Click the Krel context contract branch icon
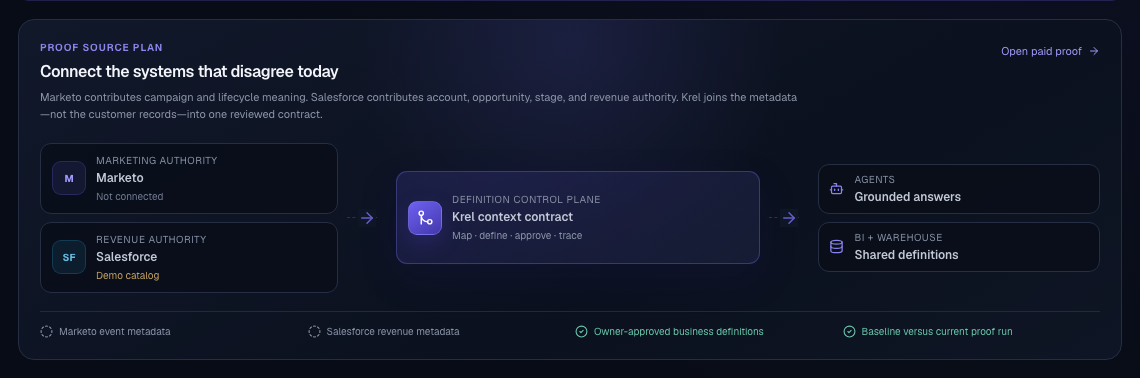The height and width of the screenshot is (378, 1140). click(x=425, y=218)
